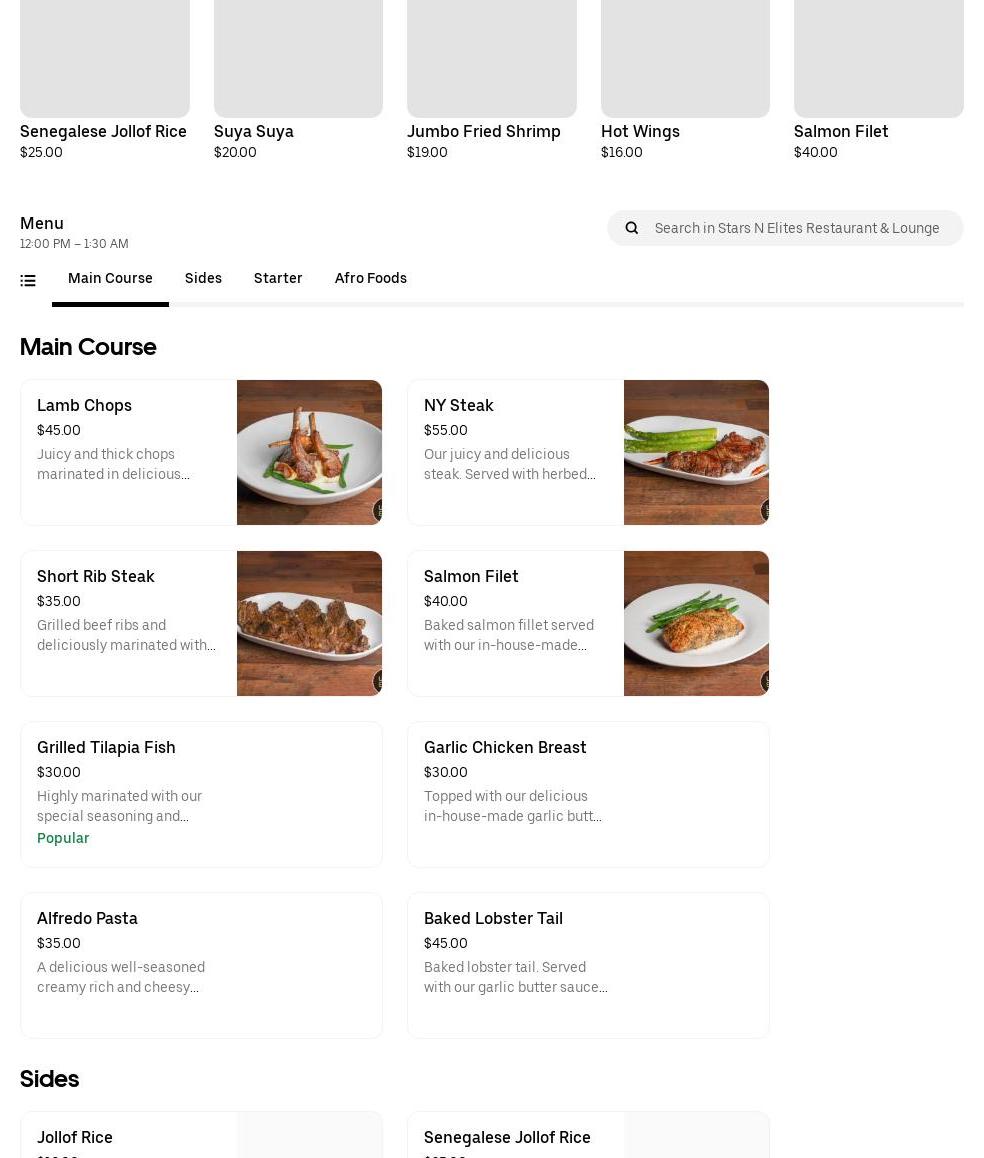Image resolution: width=984 pixels, height=1158 pixels.
Task: Select the Starter tab
Action: 278,278
